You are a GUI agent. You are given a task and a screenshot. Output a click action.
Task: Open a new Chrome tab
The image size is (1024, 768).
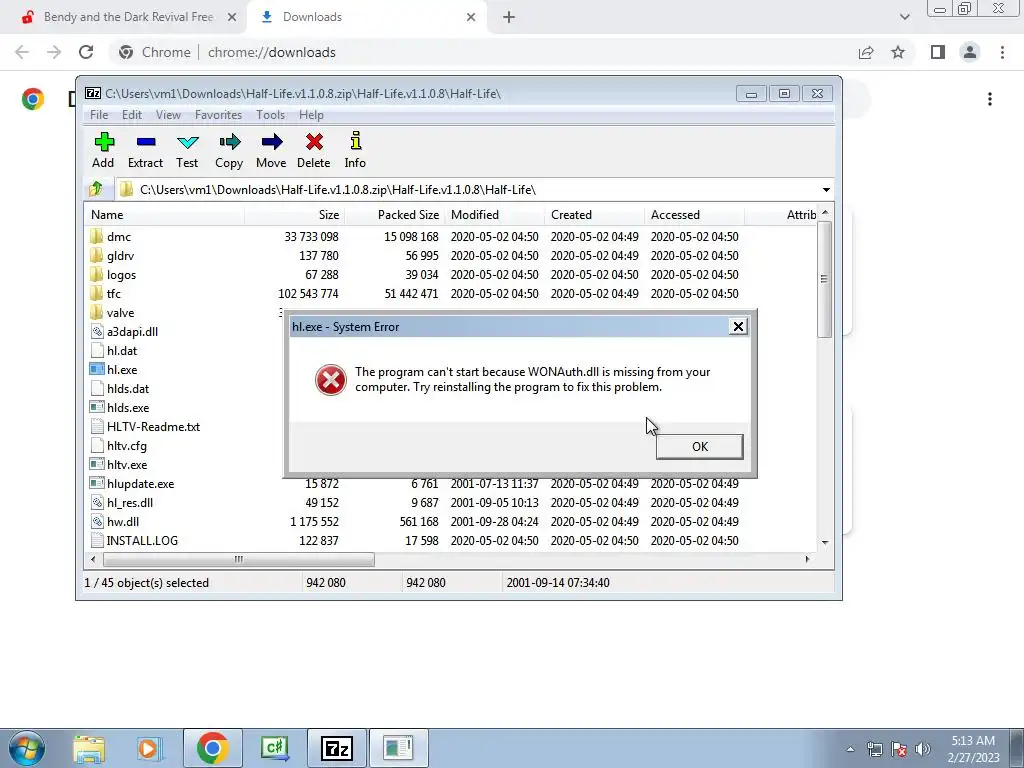(509, 17)
